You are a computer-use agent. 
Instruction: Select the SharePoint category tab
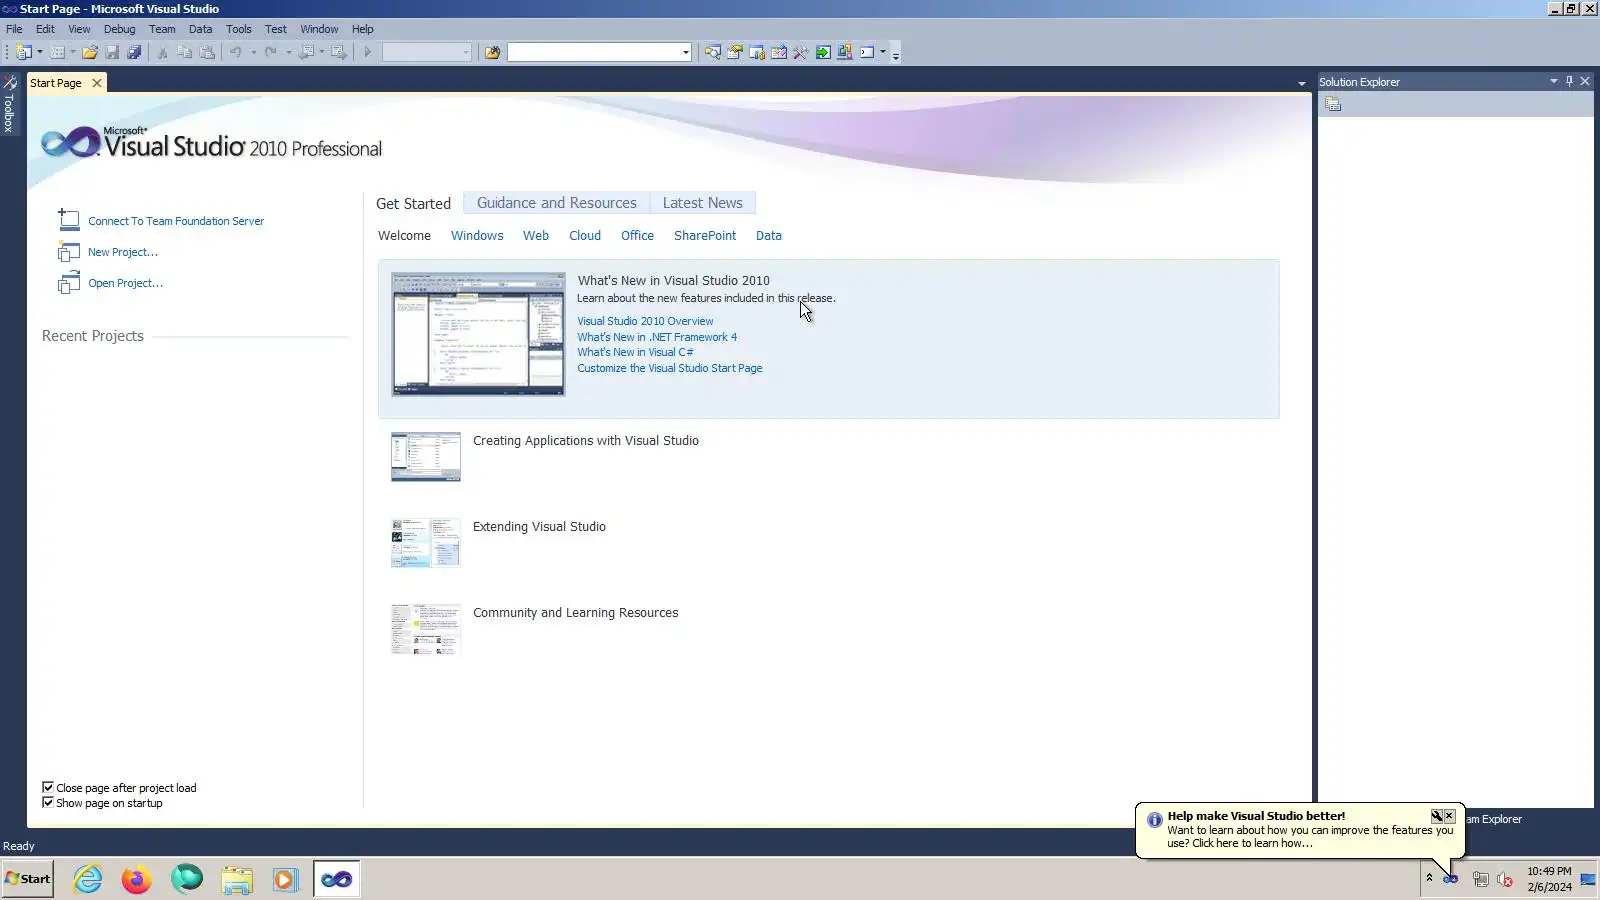(705, 236)
